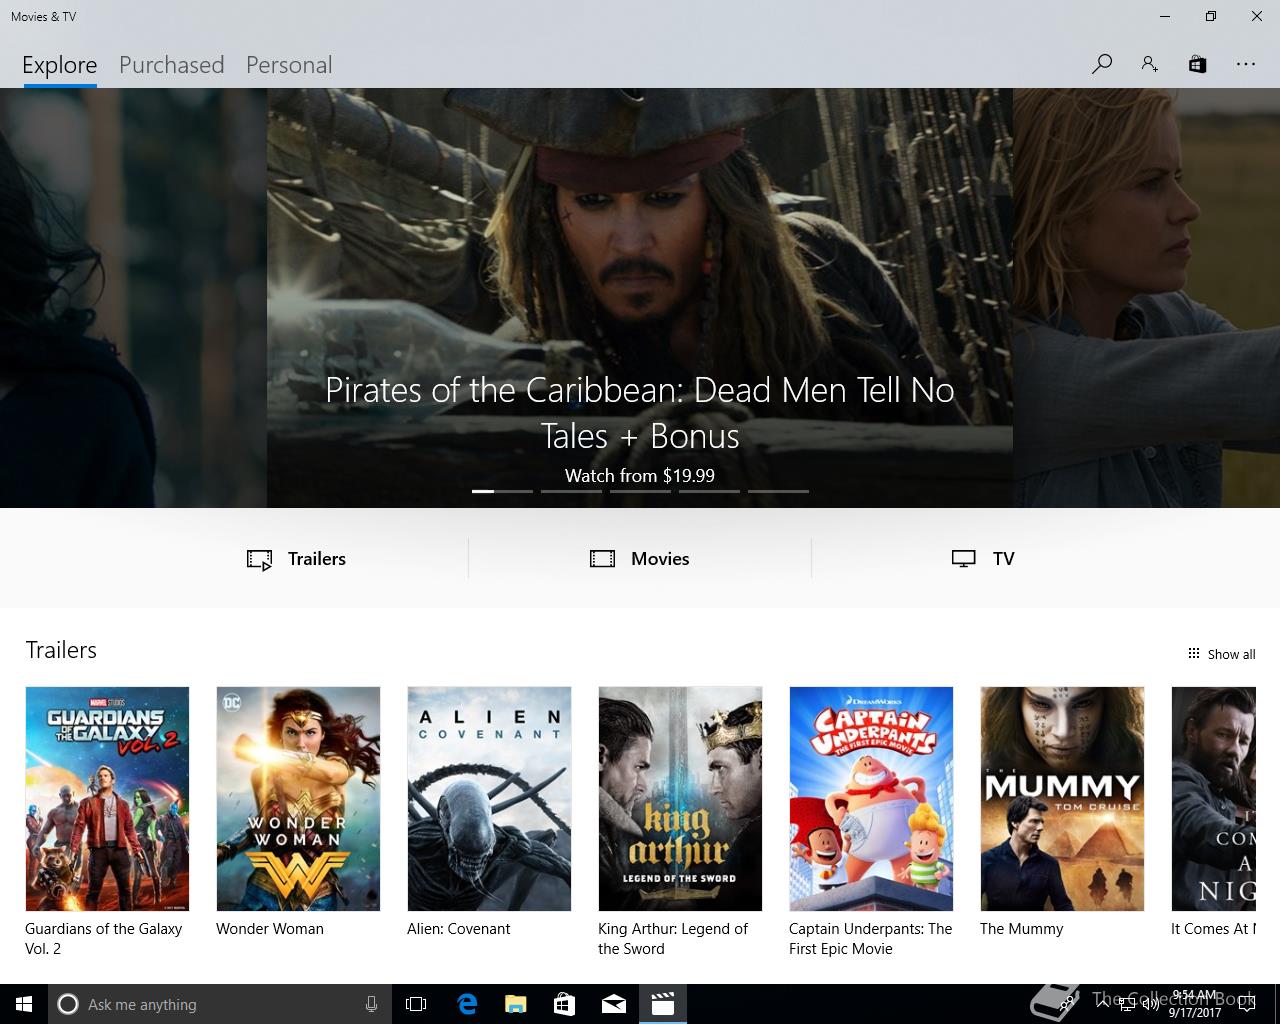The width and height of the screenshot is (1280, 1024).
Task: Switch to the Purchased tab
Action: (x=171, y=65)
